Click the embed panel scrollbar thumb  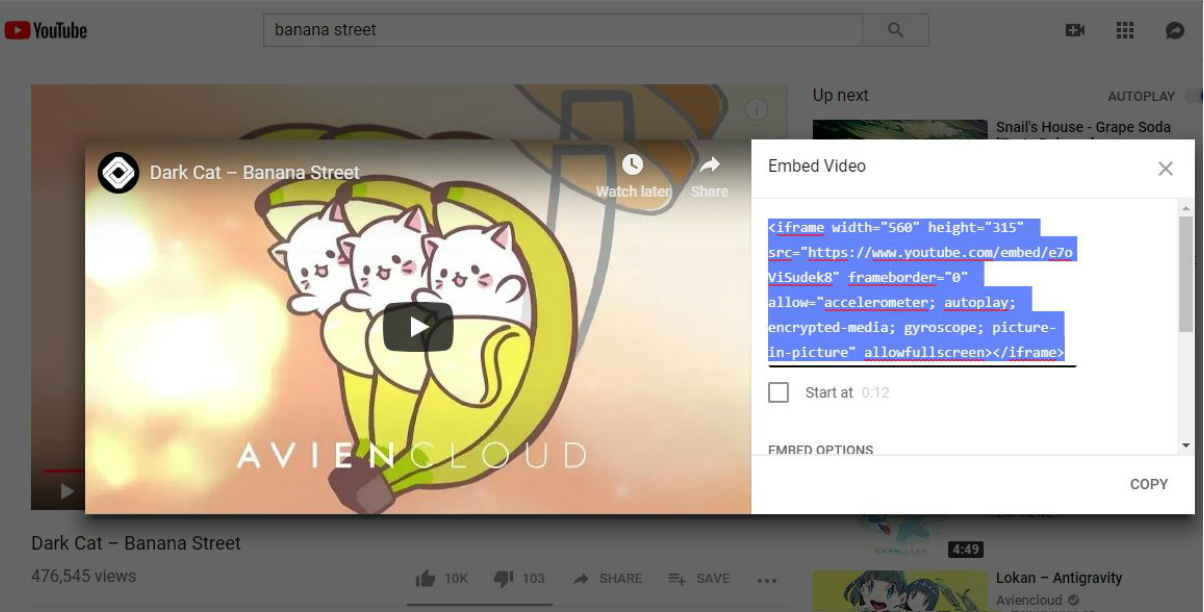click(x=1186, y=274)
